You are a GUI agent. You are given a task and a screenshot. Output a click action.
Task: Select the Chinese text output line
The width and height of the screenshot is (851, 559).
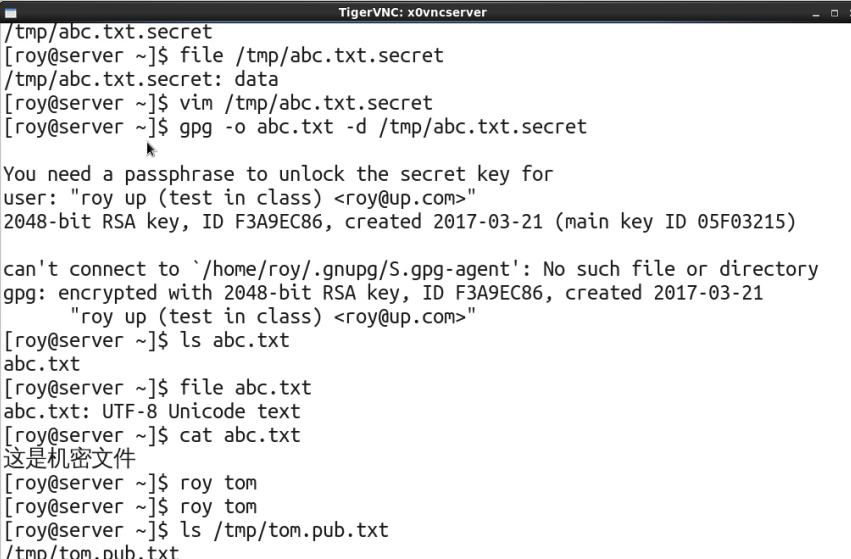[69, 459]
